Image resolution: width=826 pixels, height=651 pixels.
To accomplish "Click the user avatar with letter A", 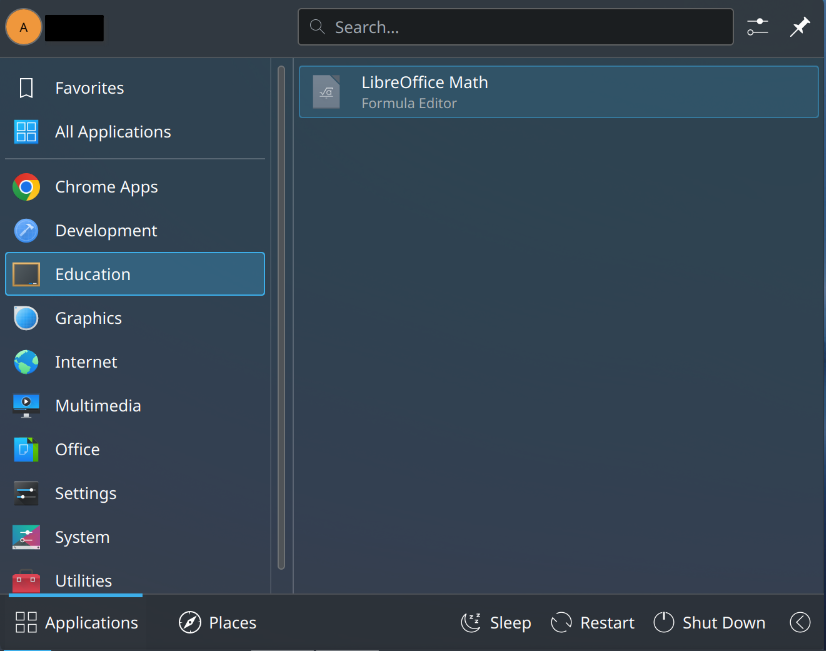I will (24, 27).
